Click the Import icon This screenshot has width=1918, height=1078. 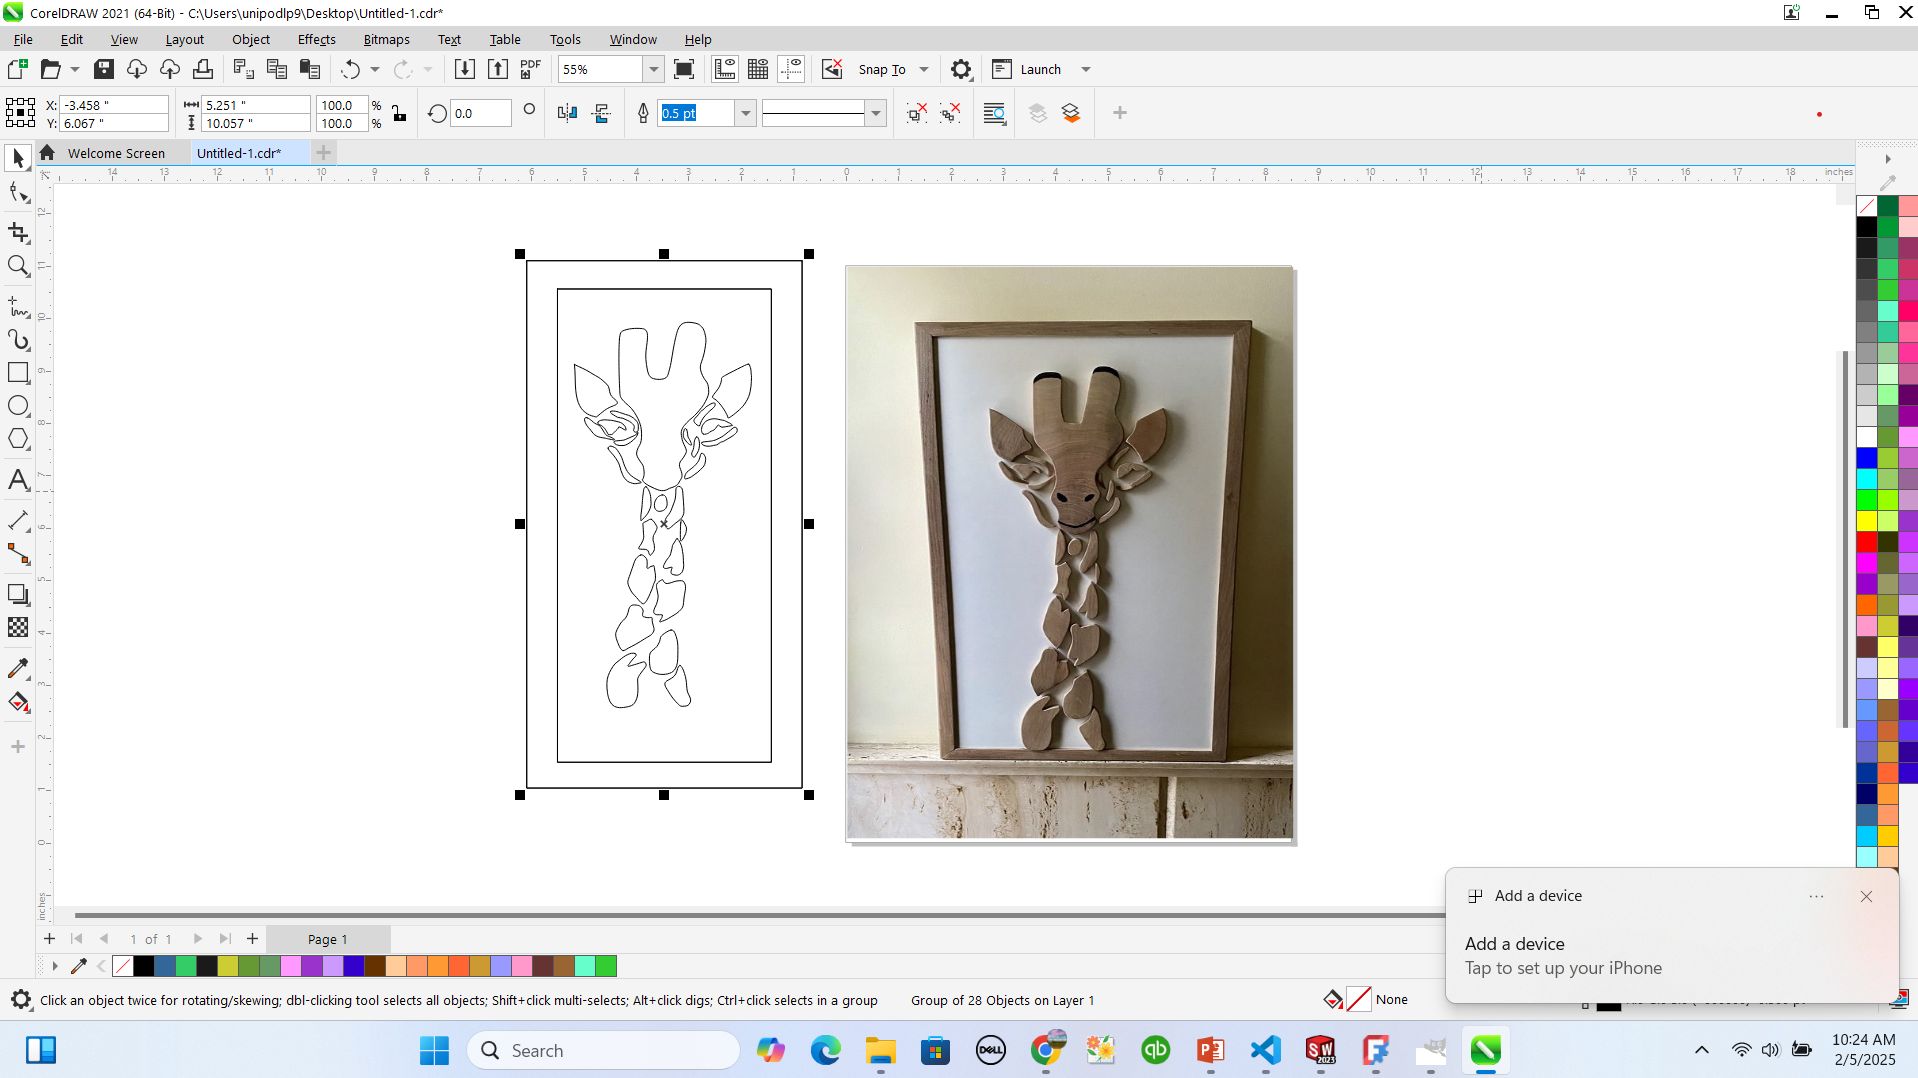pyautogui.click(x=465, y=69)
